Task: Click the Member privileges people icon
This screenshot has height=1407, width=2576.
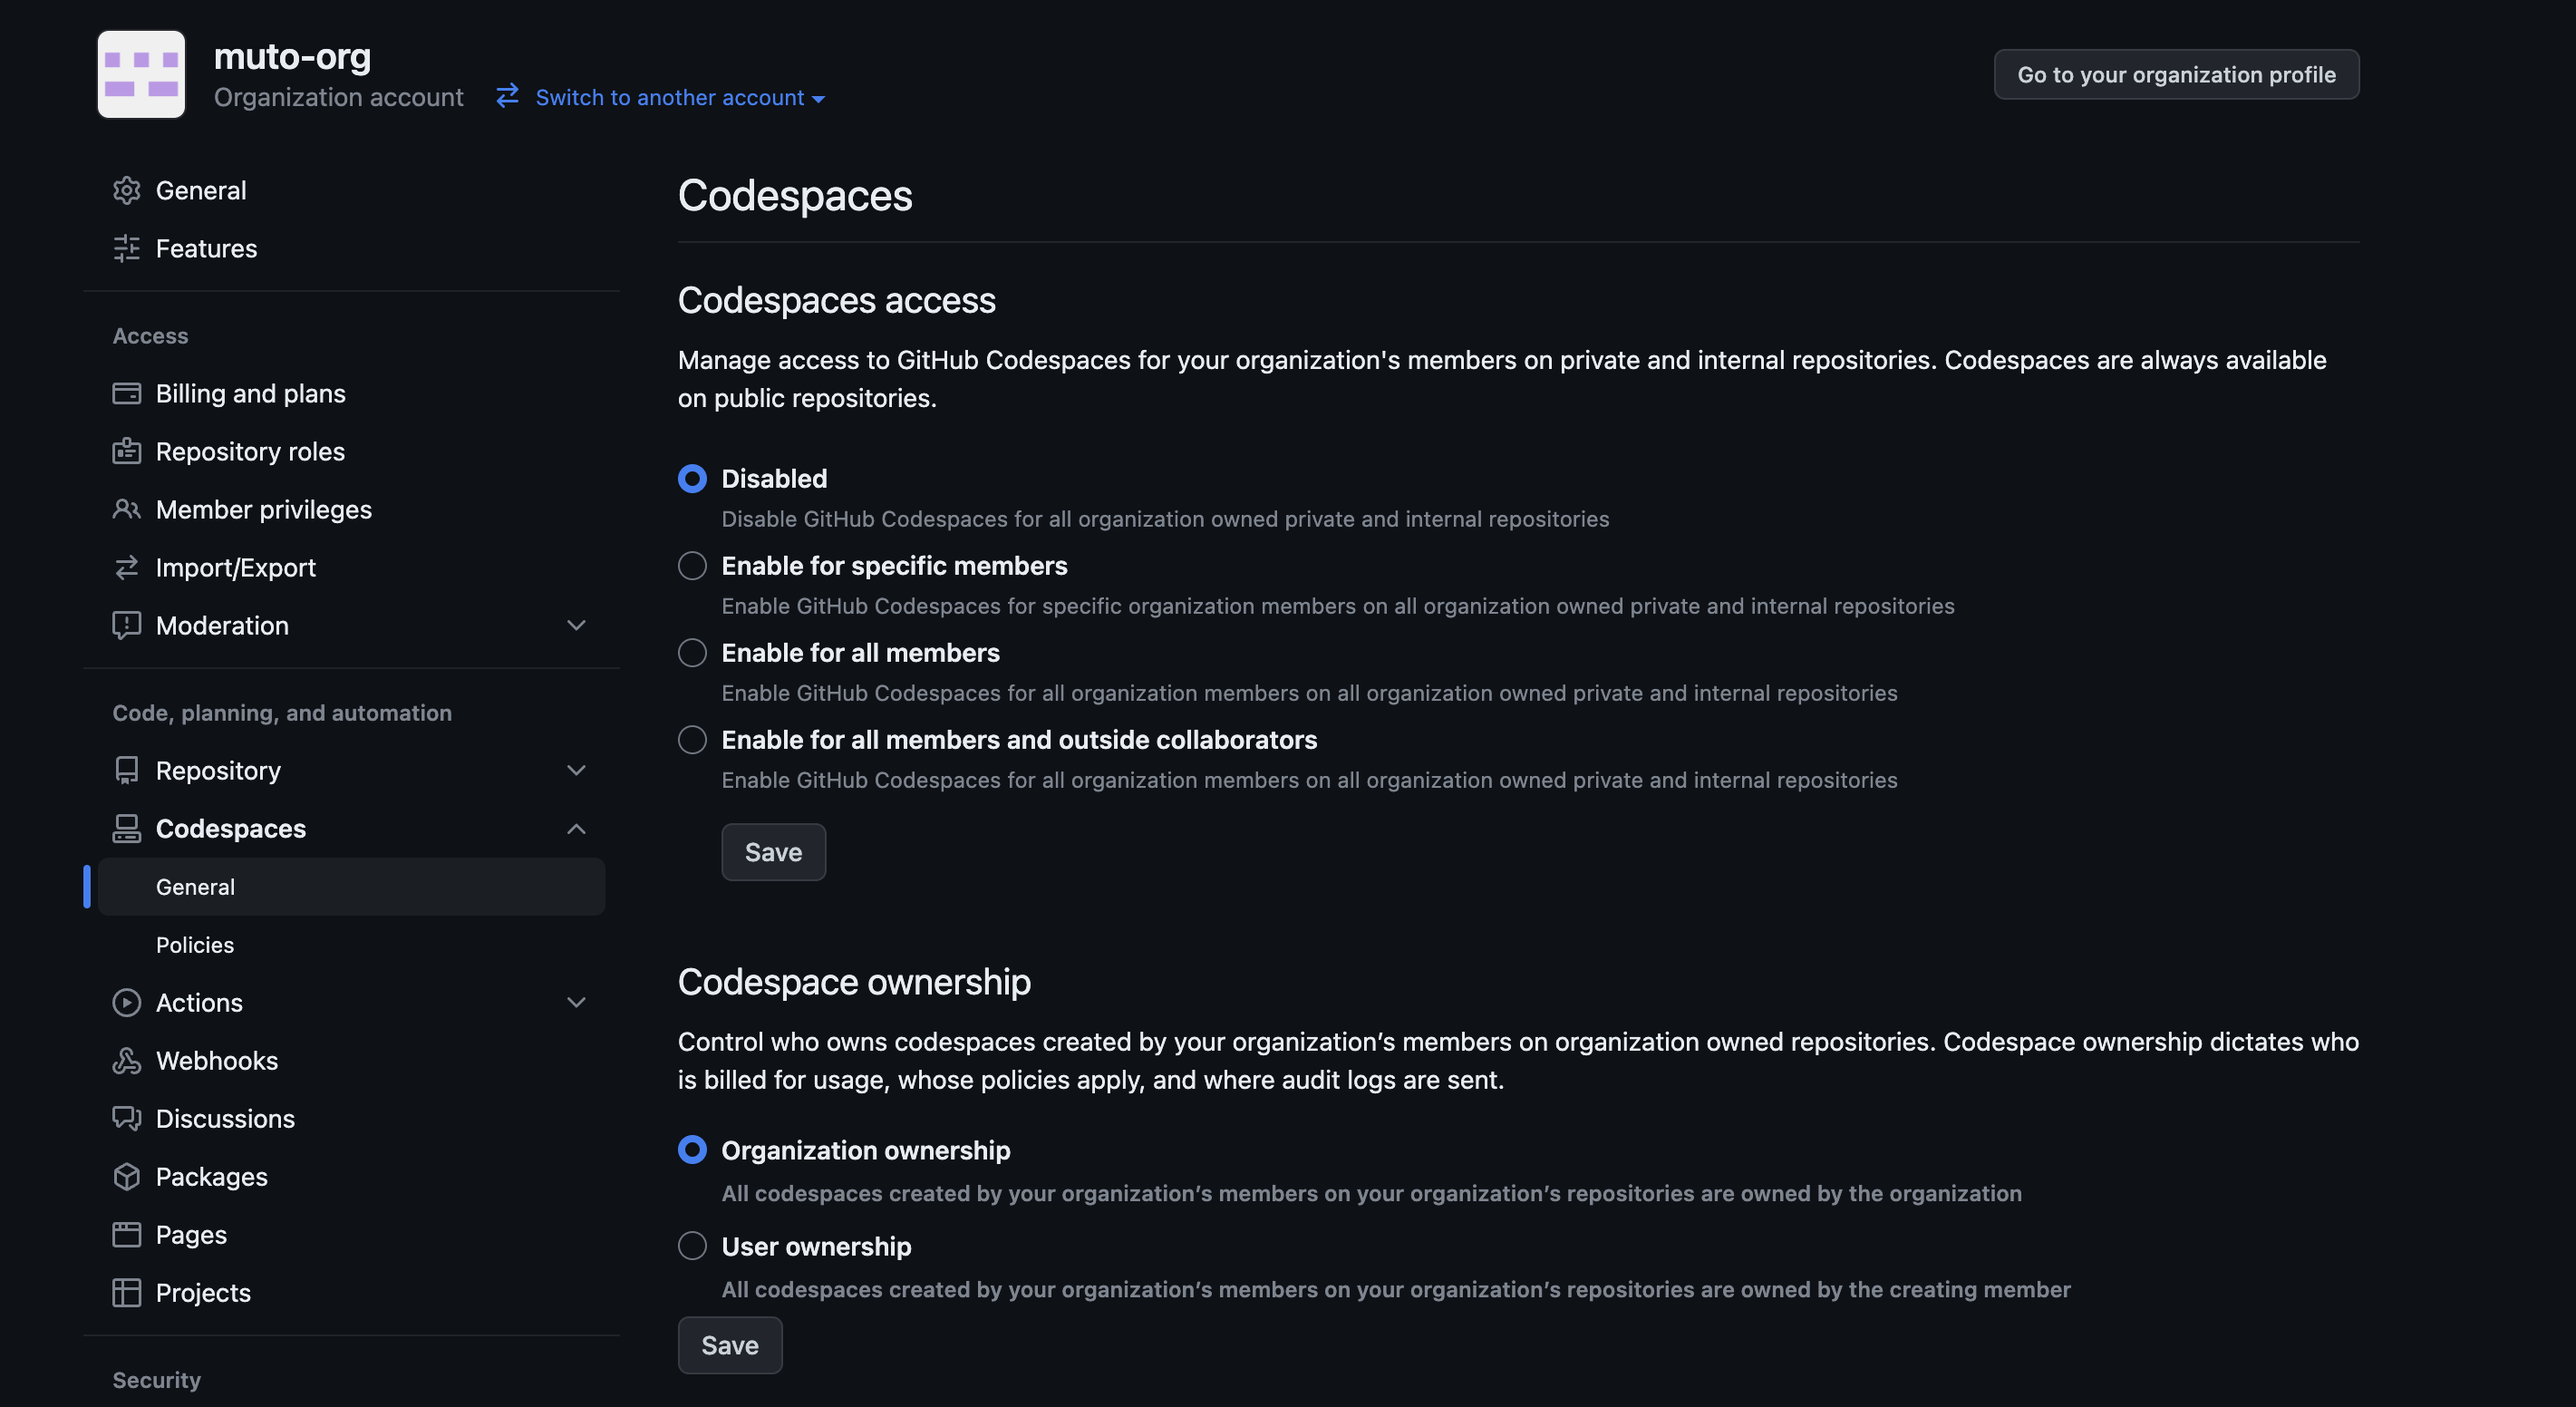Action: point(126,510)
